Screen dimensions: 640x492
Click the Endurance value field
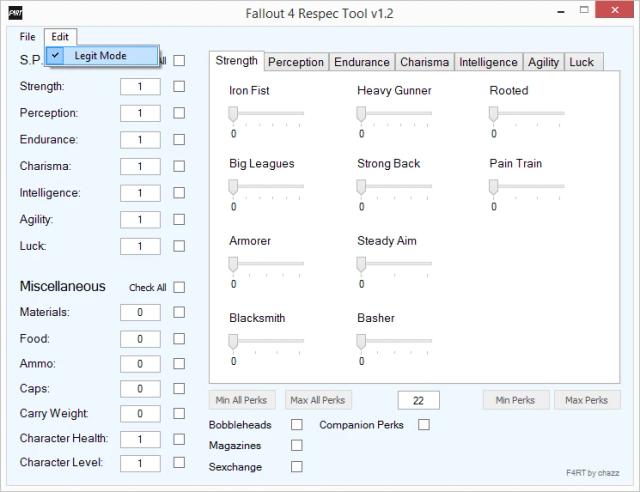140,140
